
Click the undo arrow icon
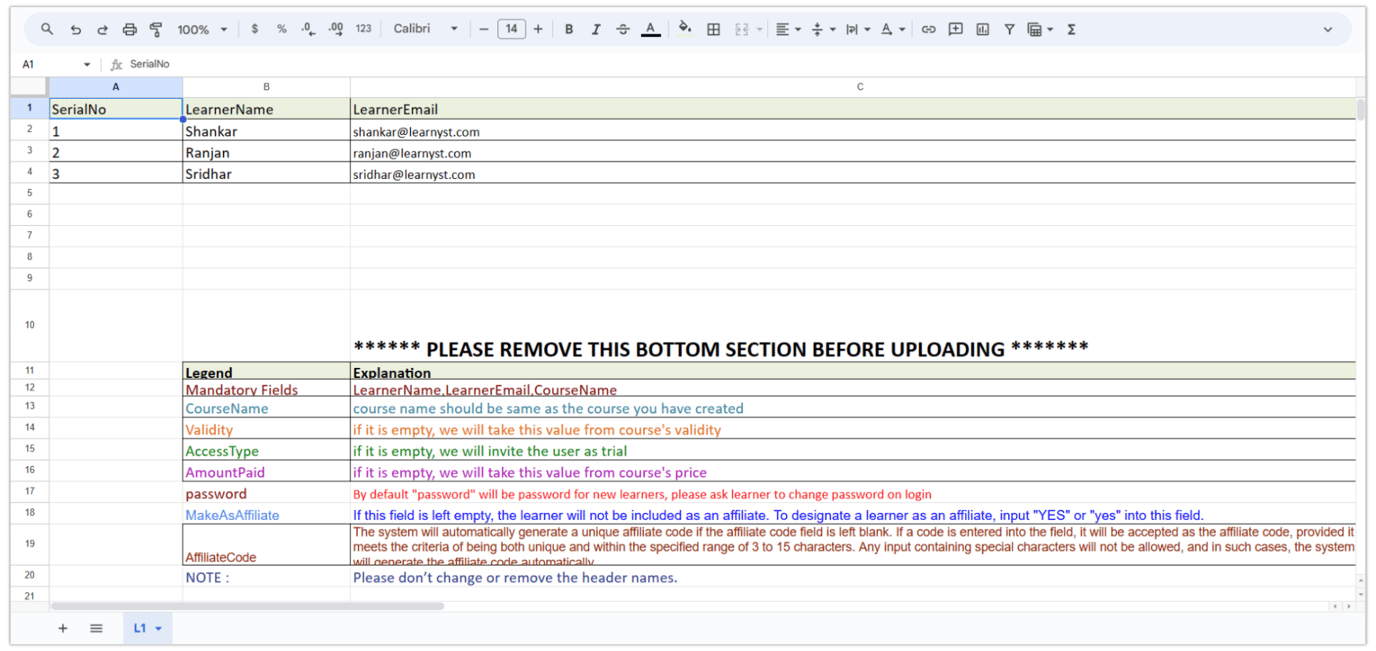75,29
